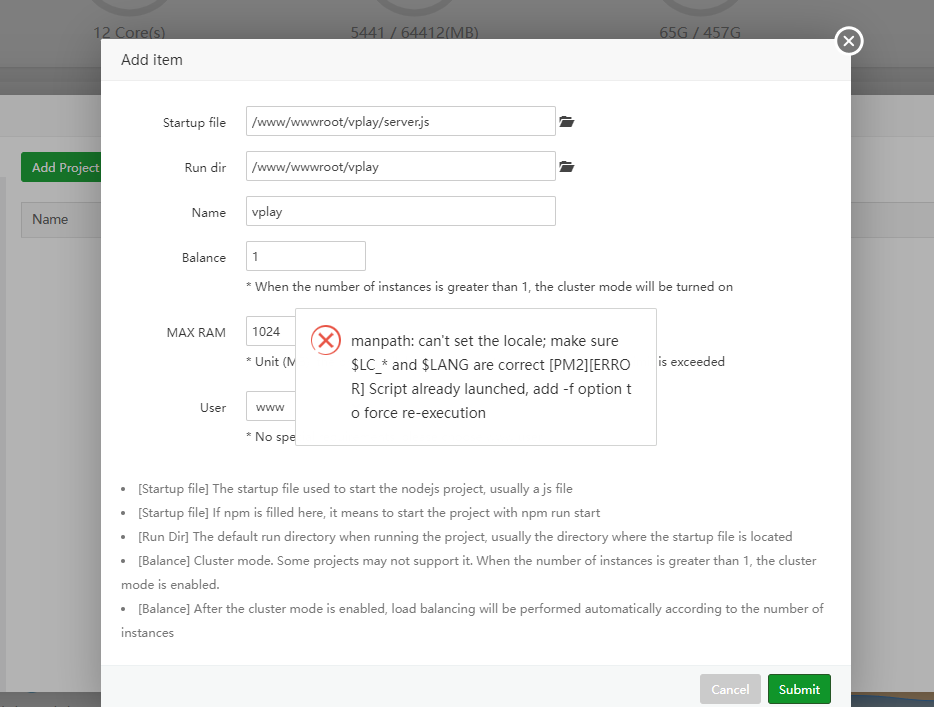Focus the MAX RAM input box
Viewport: 934px width, 707px height.
[x=270, y=331]
